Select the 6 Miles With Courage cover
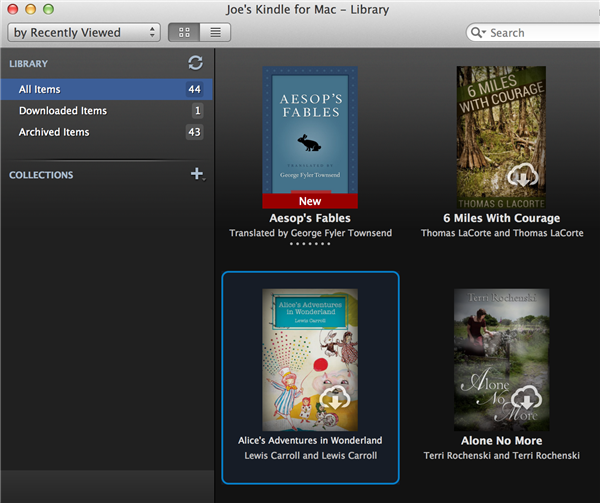The height and width of the screenshot is (503, 600). pos(501,137)
